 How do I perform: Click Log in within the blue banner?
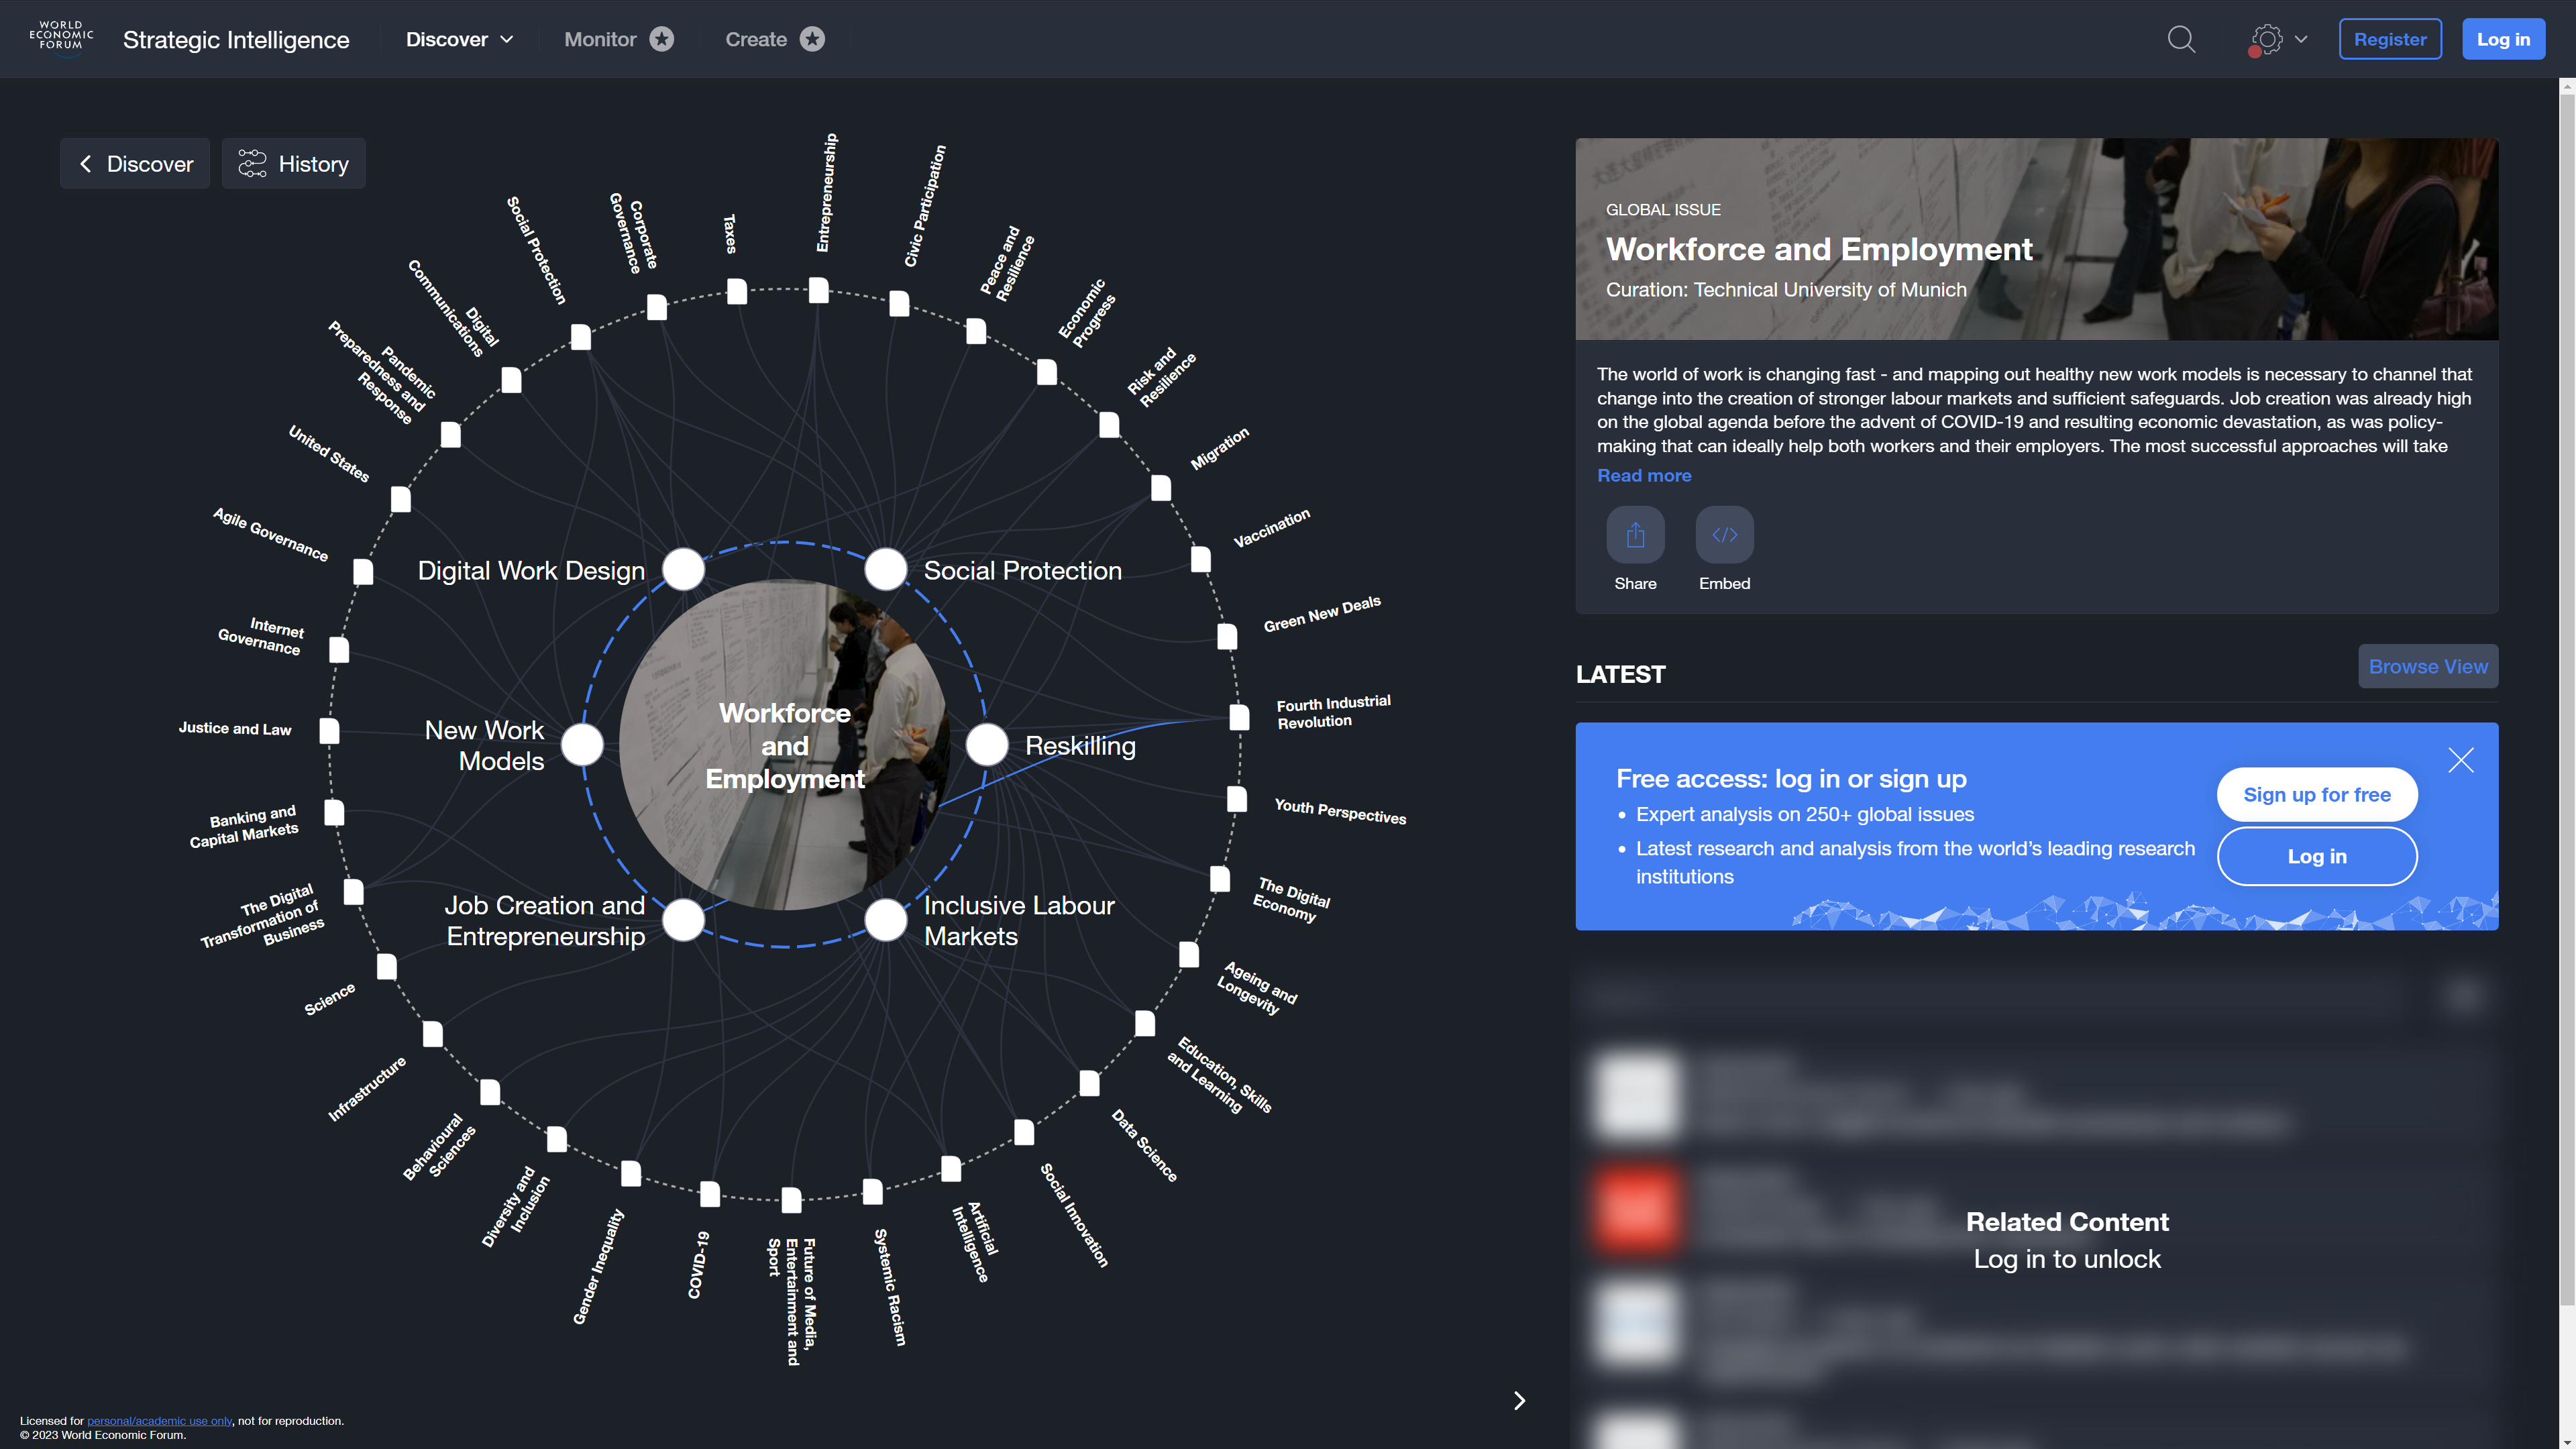(x=2317, y=856)
